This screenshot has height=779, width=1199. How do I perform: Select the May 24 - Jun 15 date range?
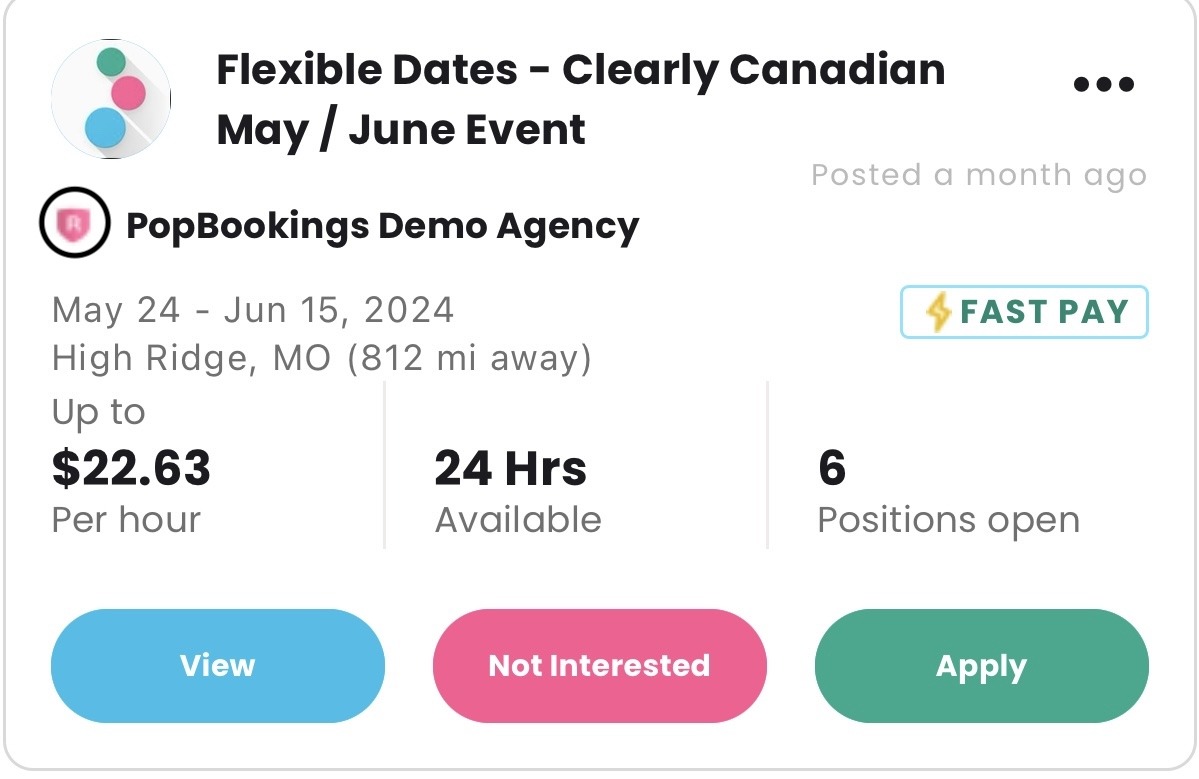(x=253, y=310)
